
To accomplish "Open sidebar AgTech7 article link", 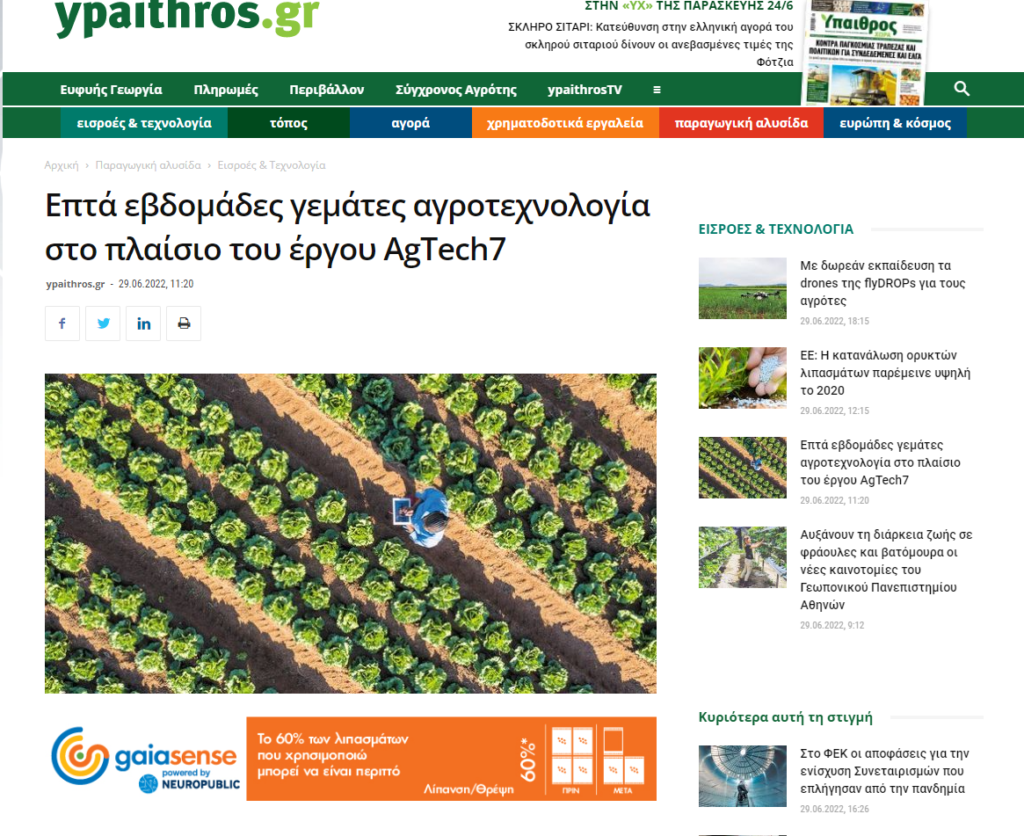I will 880,462.
